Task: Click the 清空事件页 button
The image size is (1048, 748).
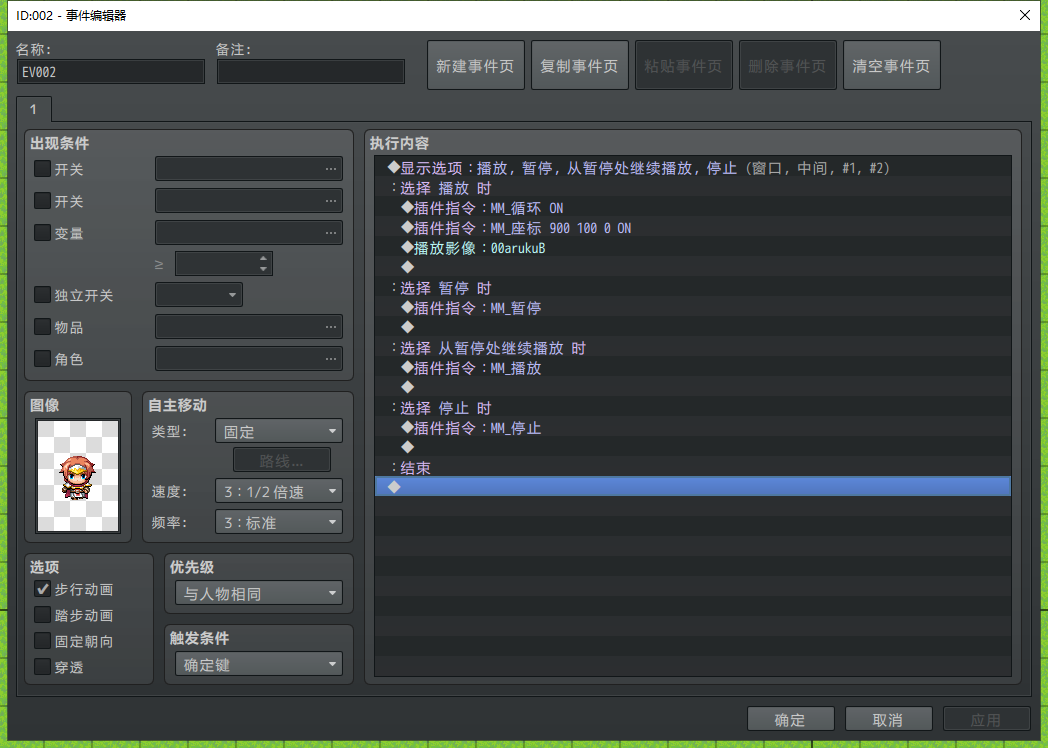Action: (x=892, y=66)
